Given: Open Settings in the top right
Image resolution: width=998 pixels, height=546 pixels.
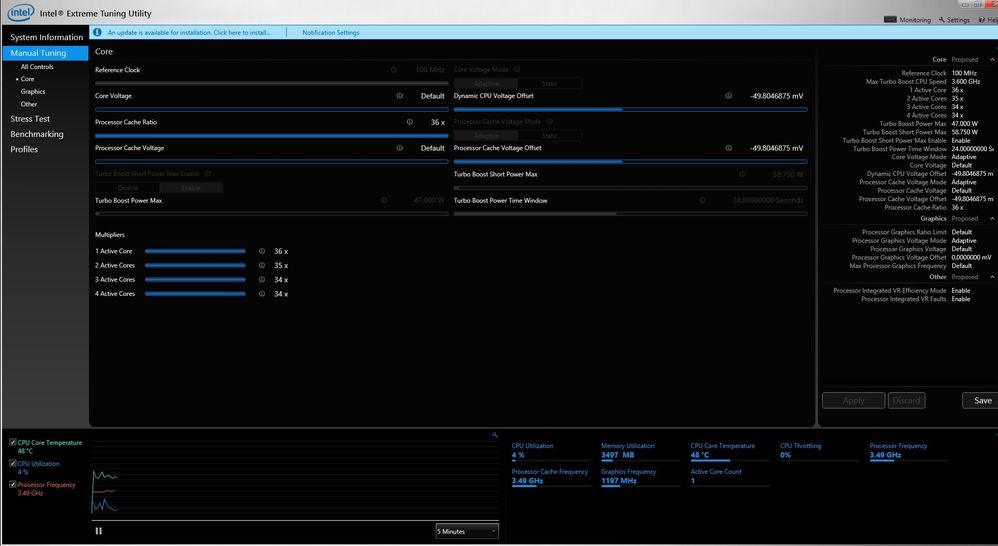Looking at the screenshot, I should [x=954, y=20].
